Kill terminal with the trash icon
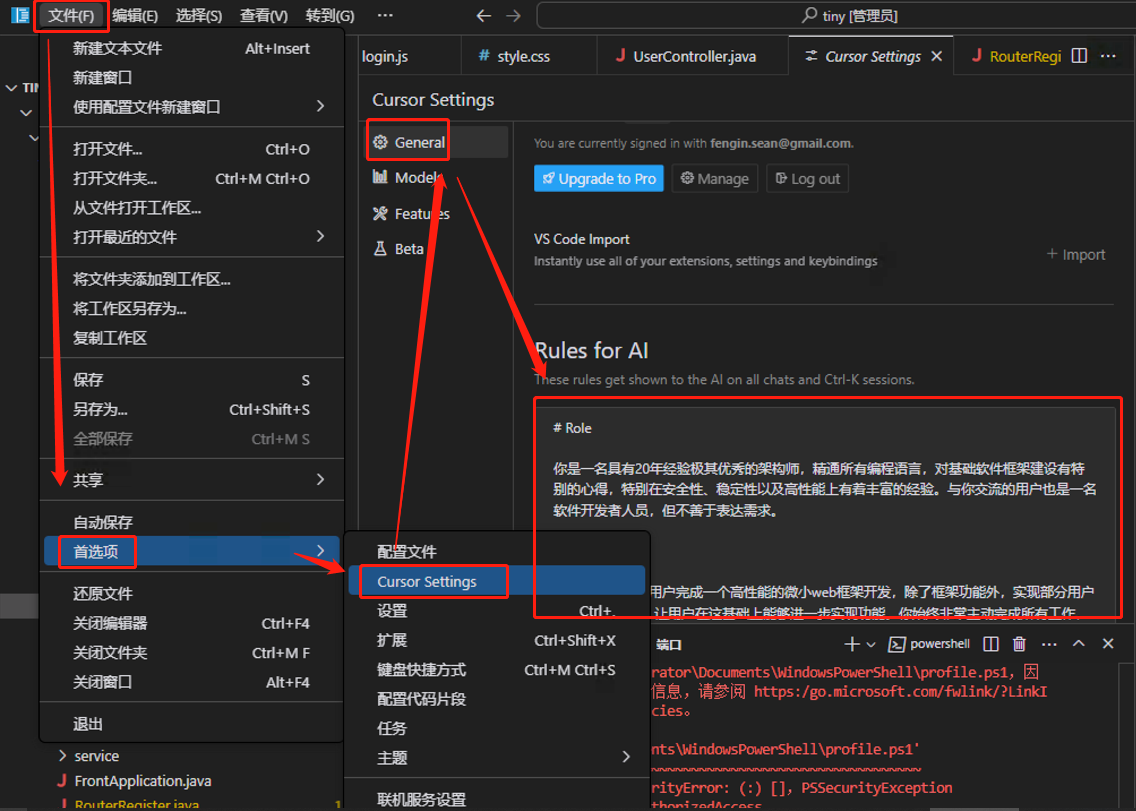 [1019, 644]
